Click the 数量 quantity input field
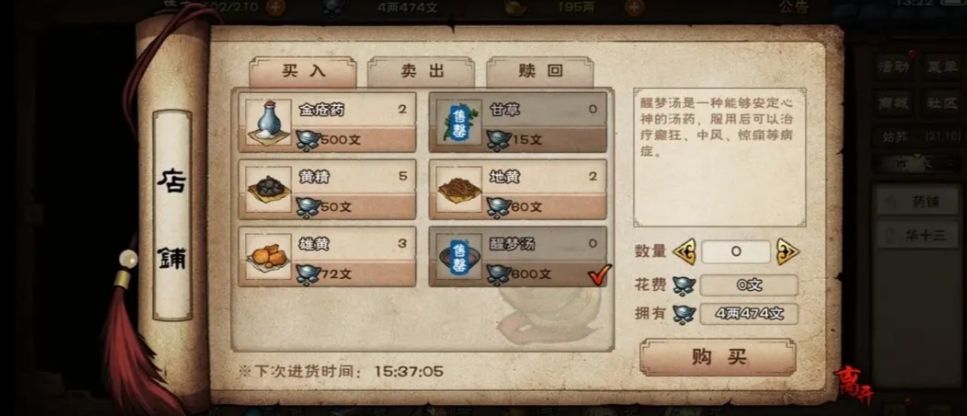The height and width of the screenshot is (416, 967). [x=736, y=251]
